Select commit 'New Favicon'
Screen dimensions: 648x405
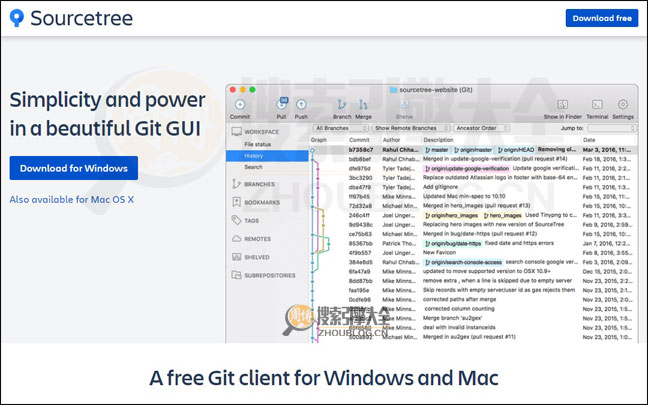pyautogui.click(x=439, y=253)
